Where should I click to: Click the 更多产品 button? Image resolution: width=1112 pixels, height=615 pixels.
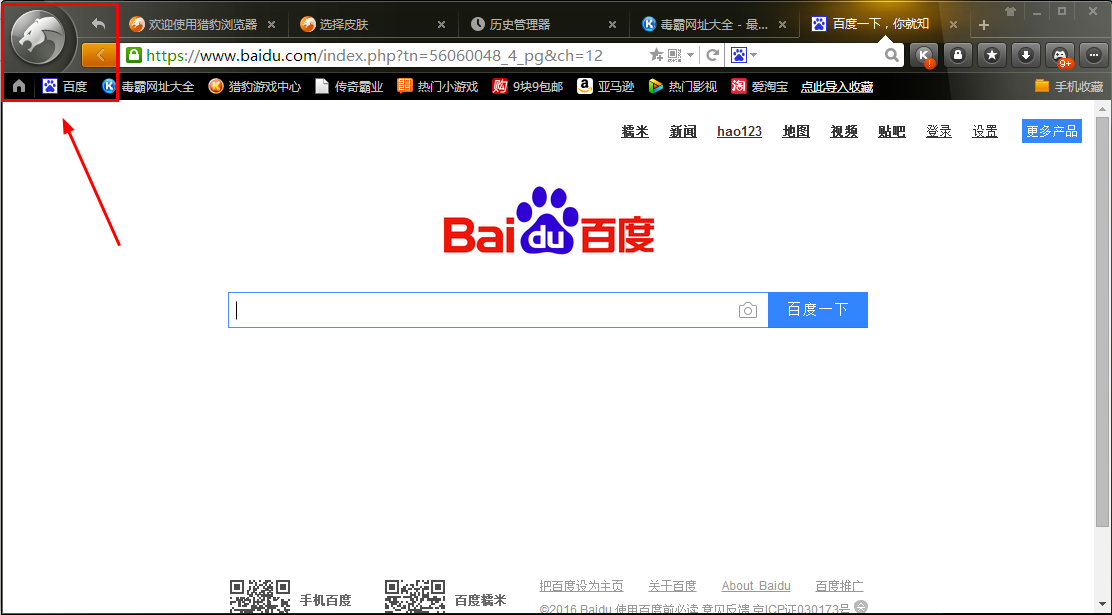[x=1051, y=131]
